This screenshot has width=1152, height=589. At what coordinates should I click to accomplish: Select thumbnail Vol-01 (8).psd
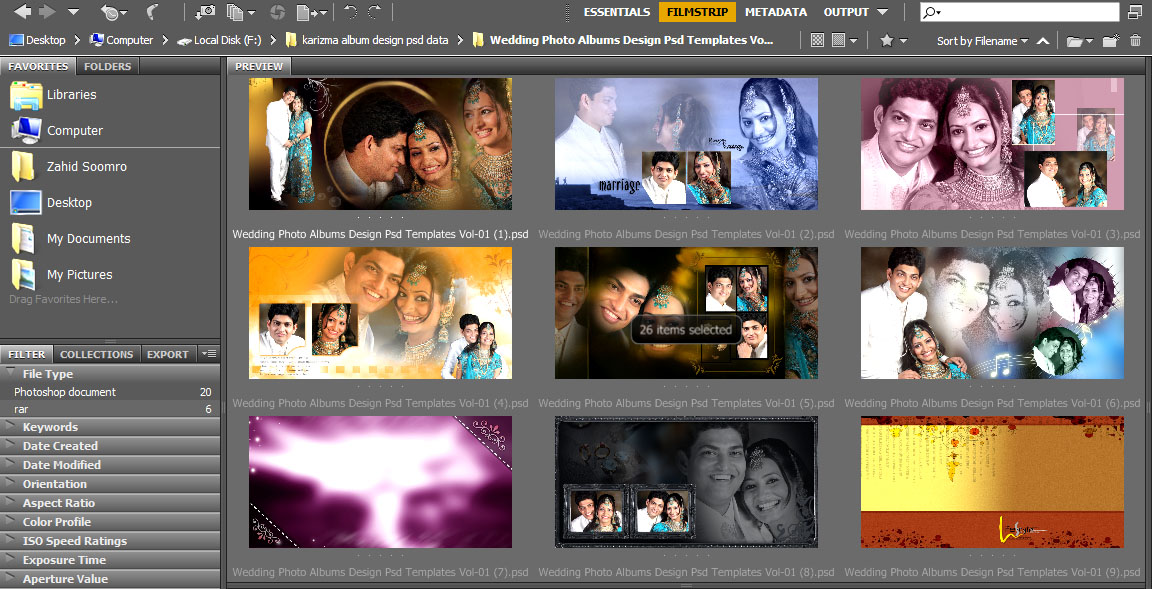pos(686,482)
